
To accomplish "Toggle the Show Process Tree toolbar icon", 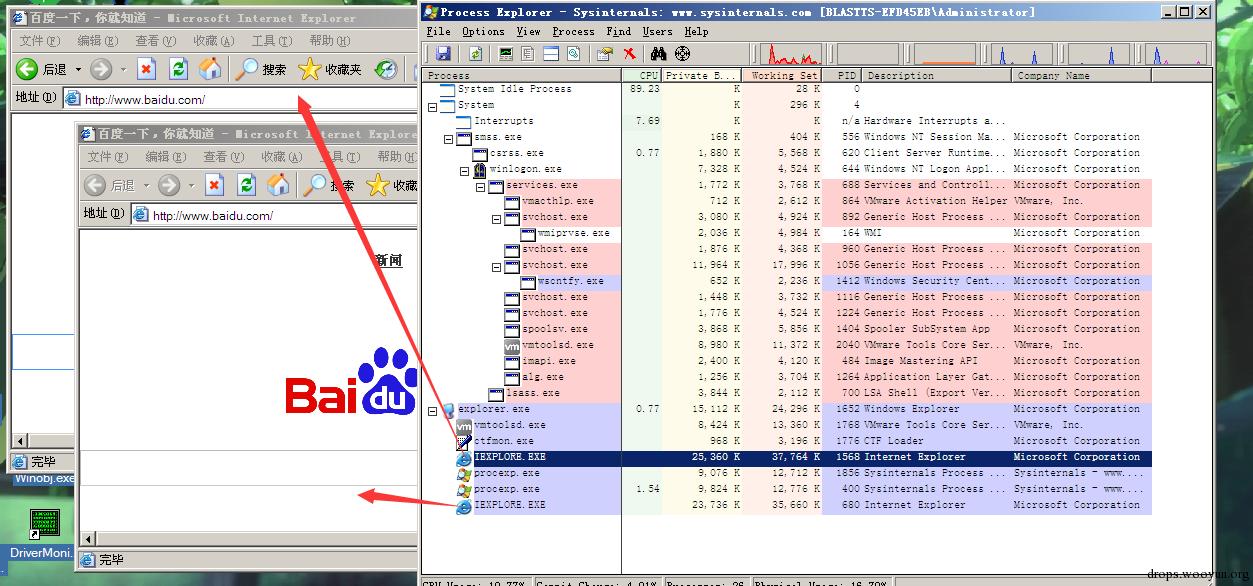I will (x=528, y=54).
